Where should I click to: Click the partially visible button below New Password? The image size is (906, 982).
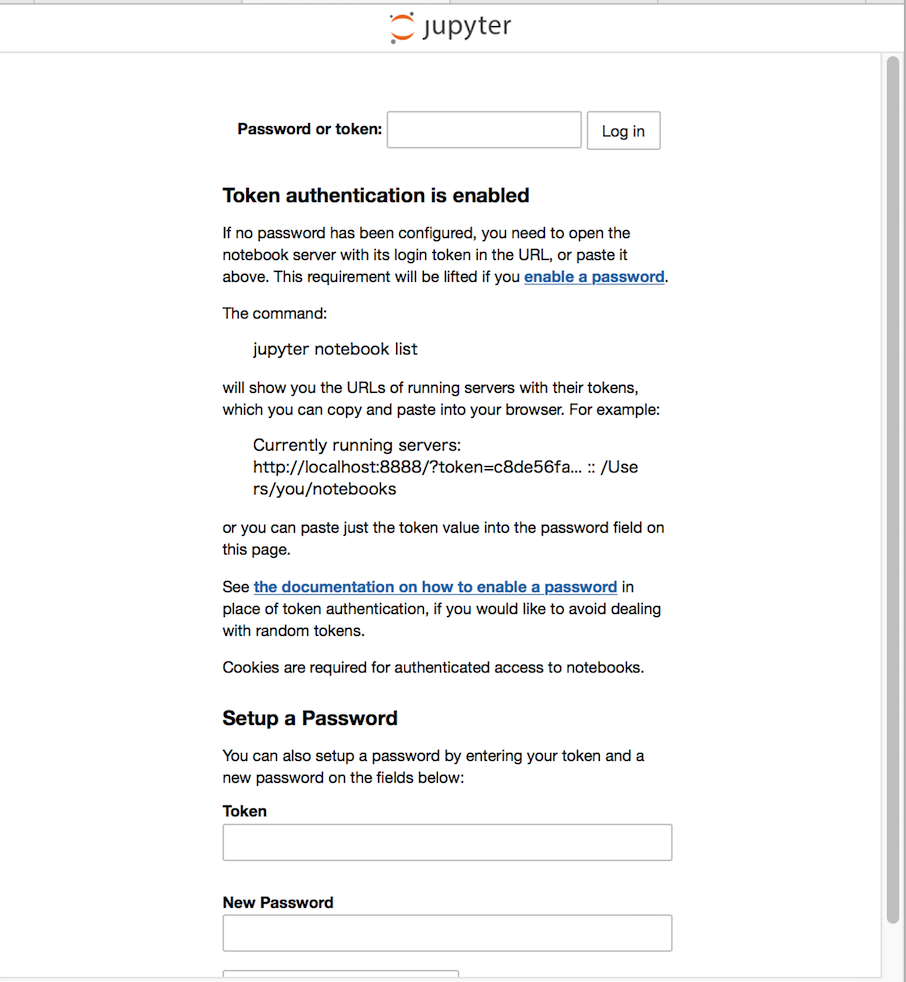tap(340, 974)
